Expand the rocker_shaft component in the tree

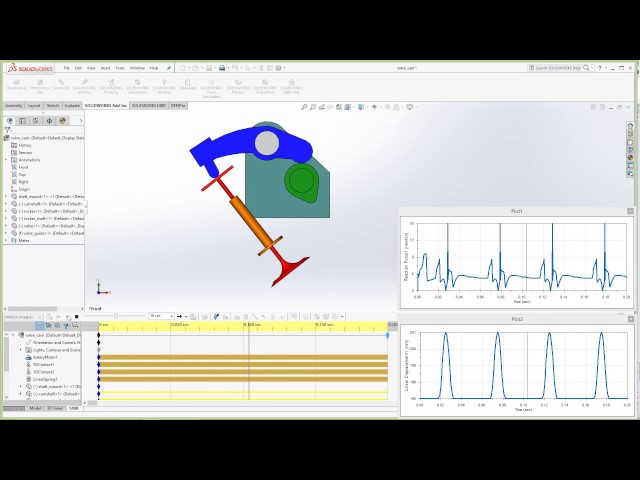pyautogui.click(x=6, y=219)
